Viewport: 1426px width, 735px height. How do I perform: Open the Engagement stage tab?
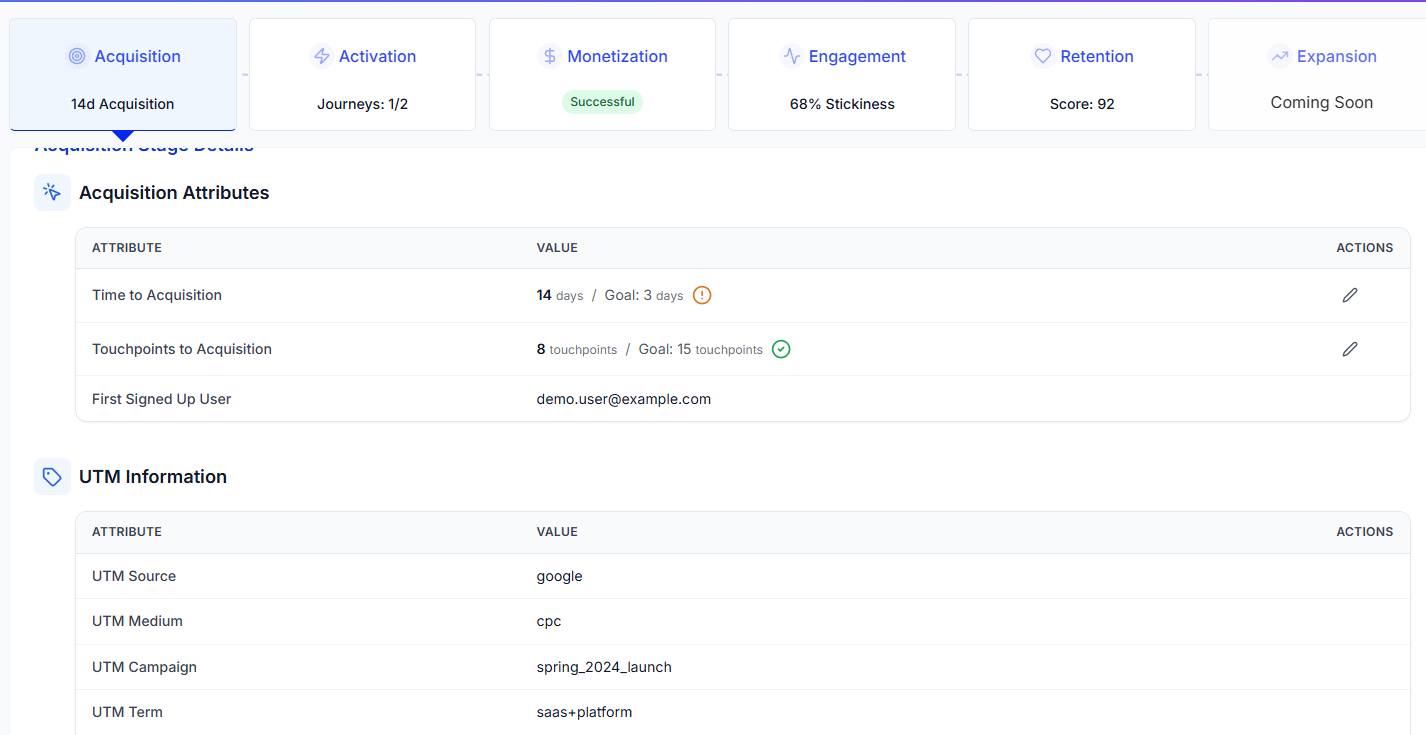point(841,75)
